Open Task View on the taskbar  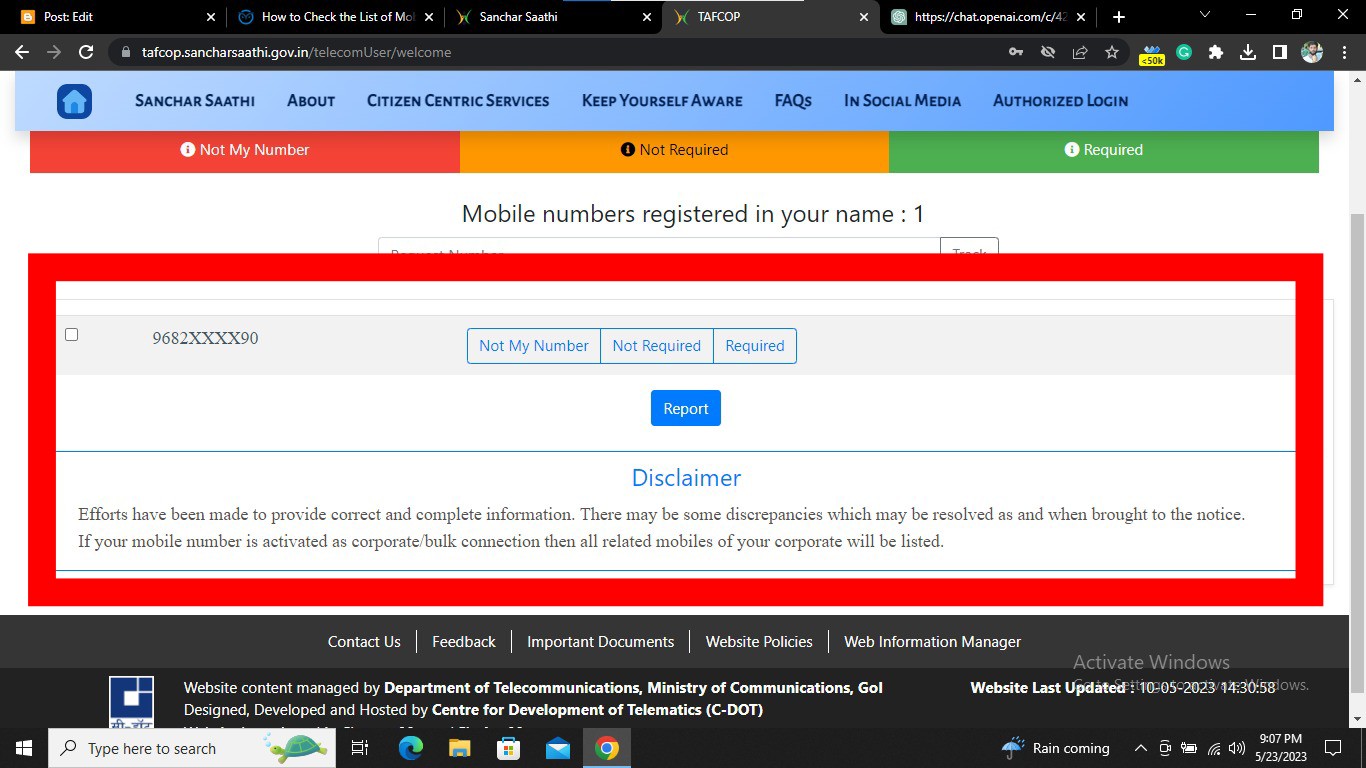tap(360, 748)
